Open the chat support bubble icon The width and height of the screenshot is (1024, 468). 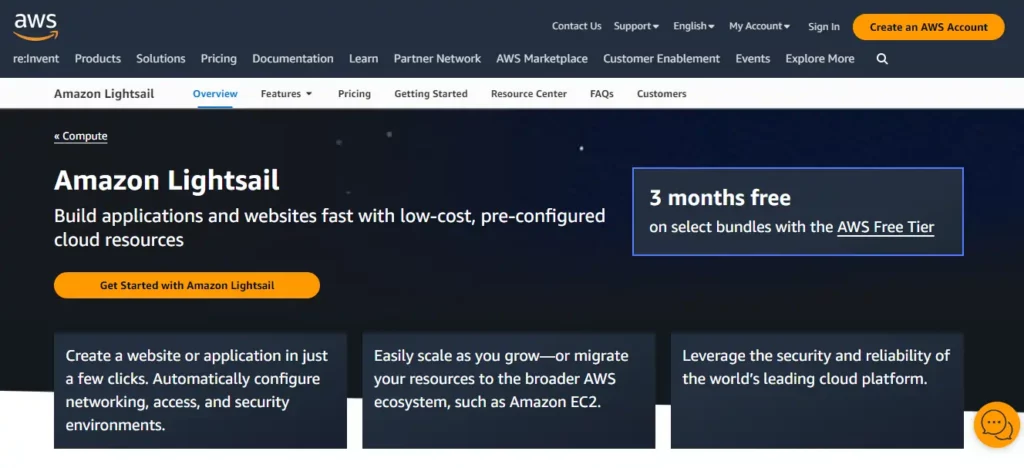coord(996,424)
